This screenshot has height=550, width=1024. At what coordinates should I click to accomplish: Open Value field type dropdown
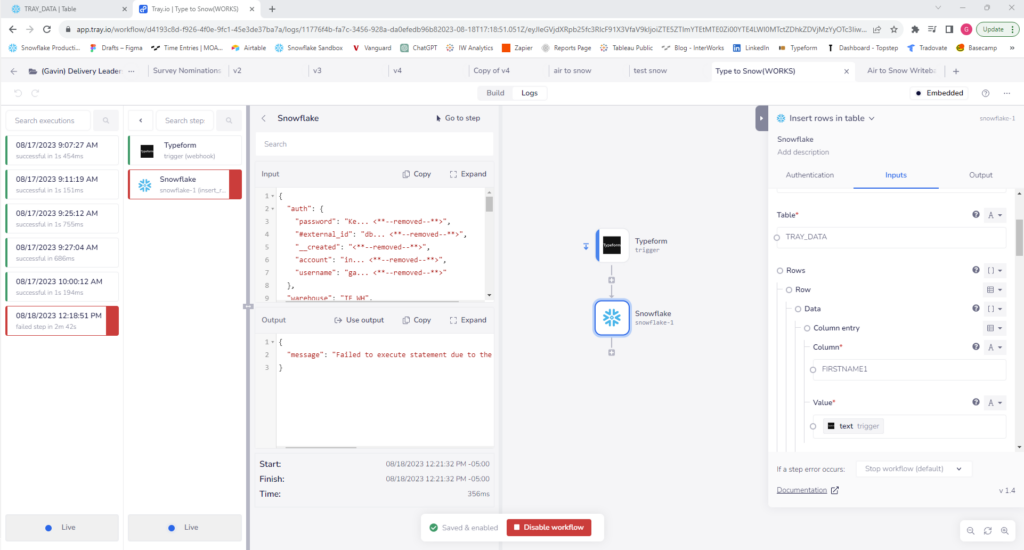[995, 403]
